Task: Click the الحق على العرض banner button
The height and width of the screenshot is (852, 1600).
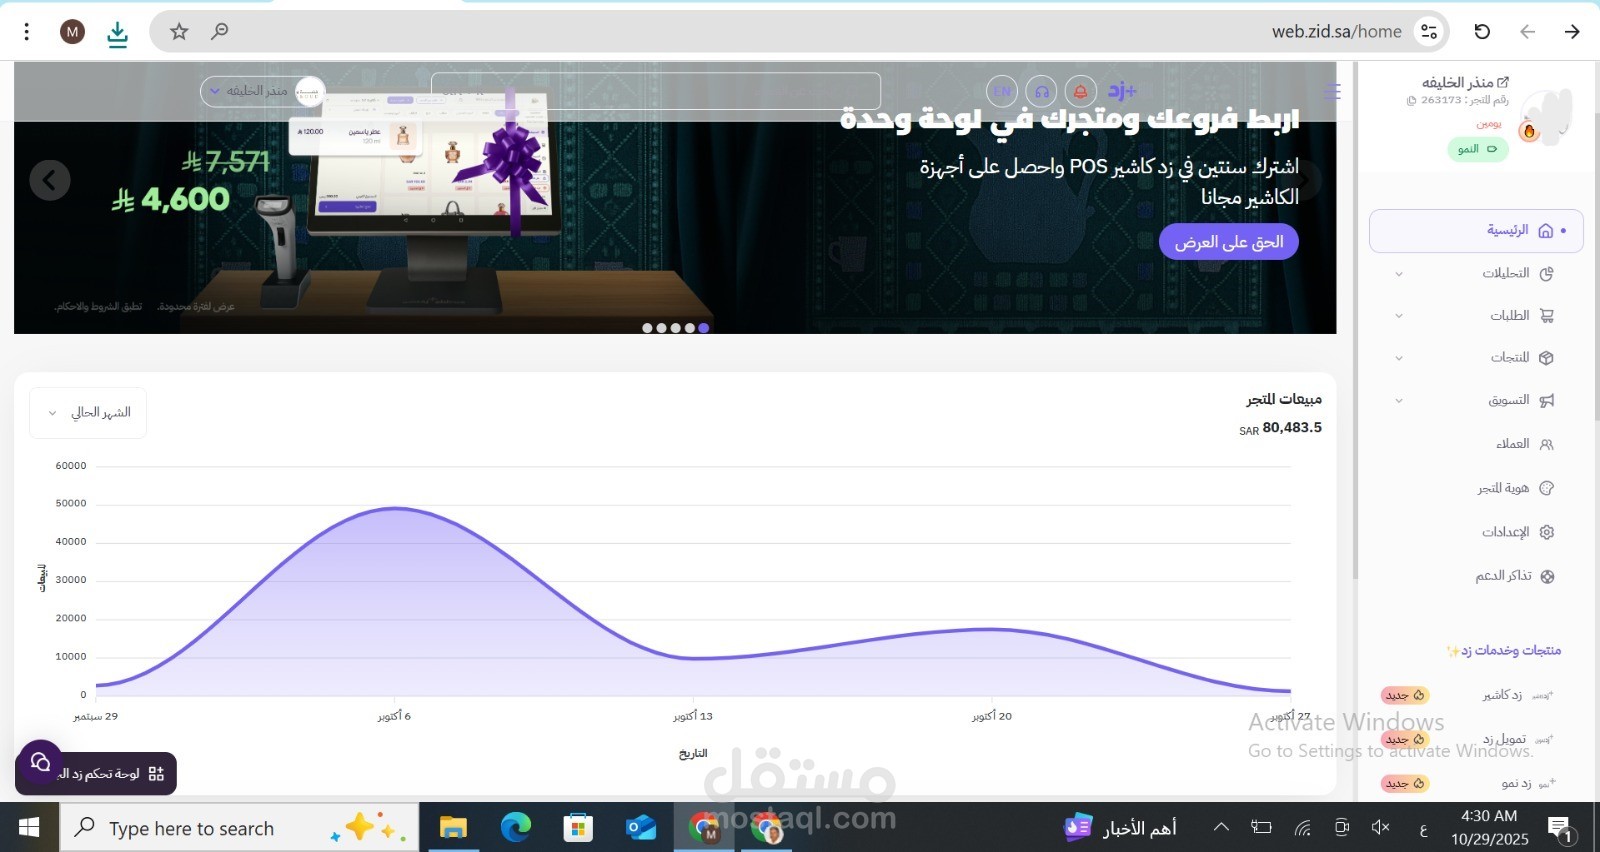Action: (1229, 242)
